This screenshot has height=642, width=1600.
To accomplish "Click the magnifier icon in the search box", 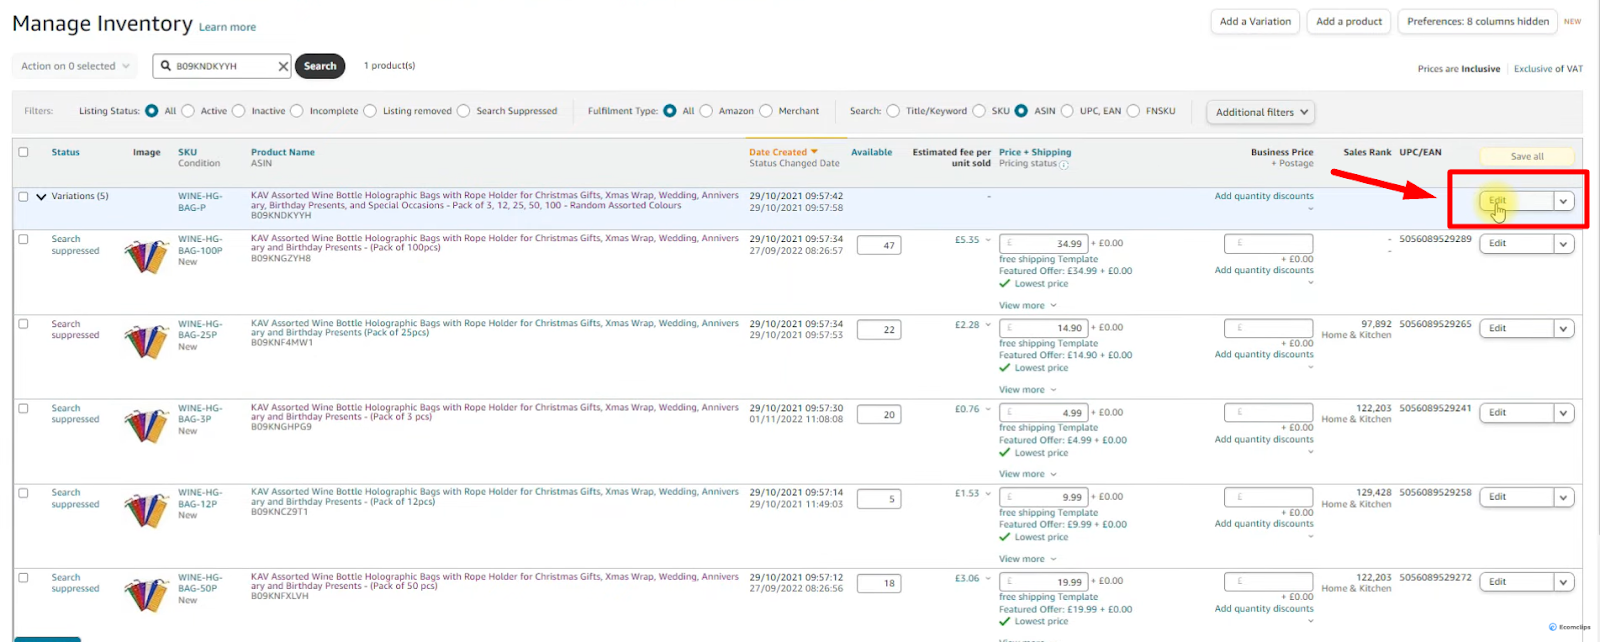I will click(x=165, y=66).
